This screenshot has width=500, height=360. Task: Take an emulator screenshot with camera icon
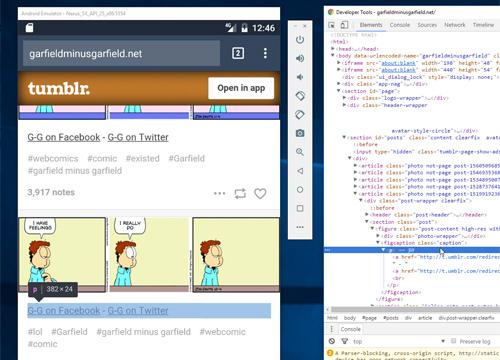pyautogui.click(x=300, y=133)
